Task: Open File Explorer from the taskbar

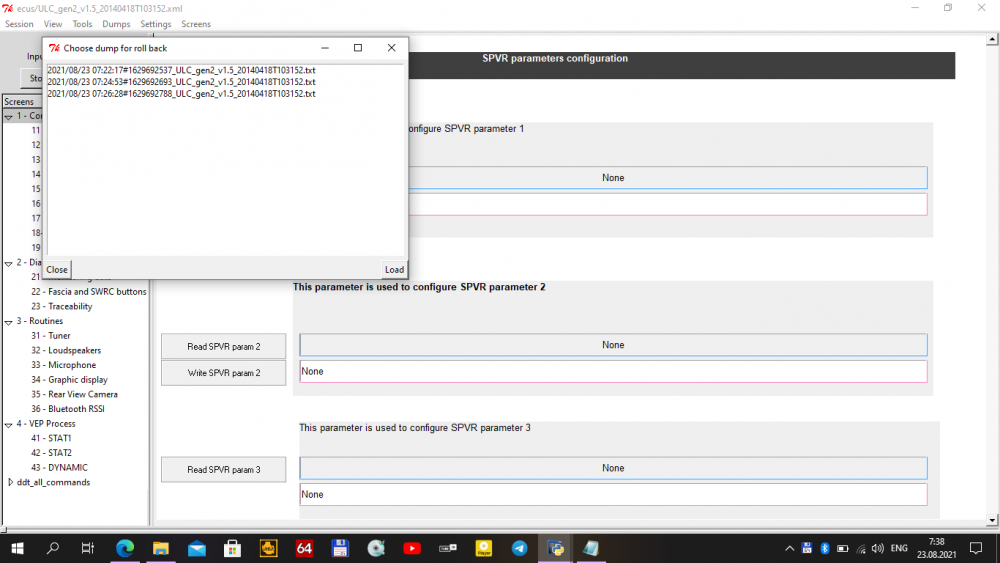Action: (161, 548)
